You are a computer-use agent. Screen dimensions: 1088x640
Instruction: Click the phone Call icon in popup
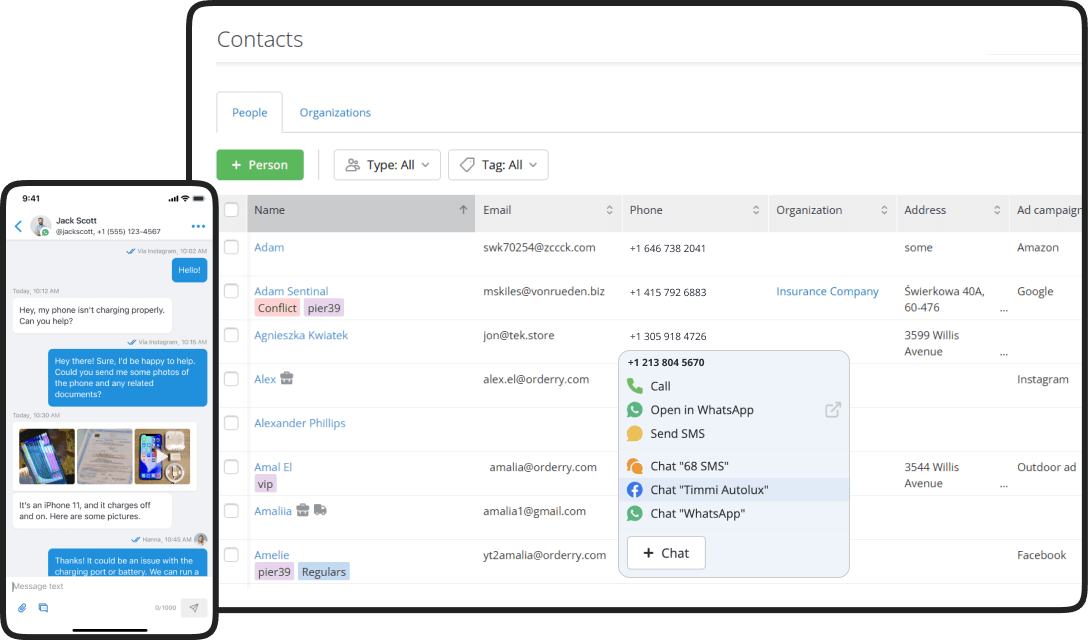(x=634, y=386)
